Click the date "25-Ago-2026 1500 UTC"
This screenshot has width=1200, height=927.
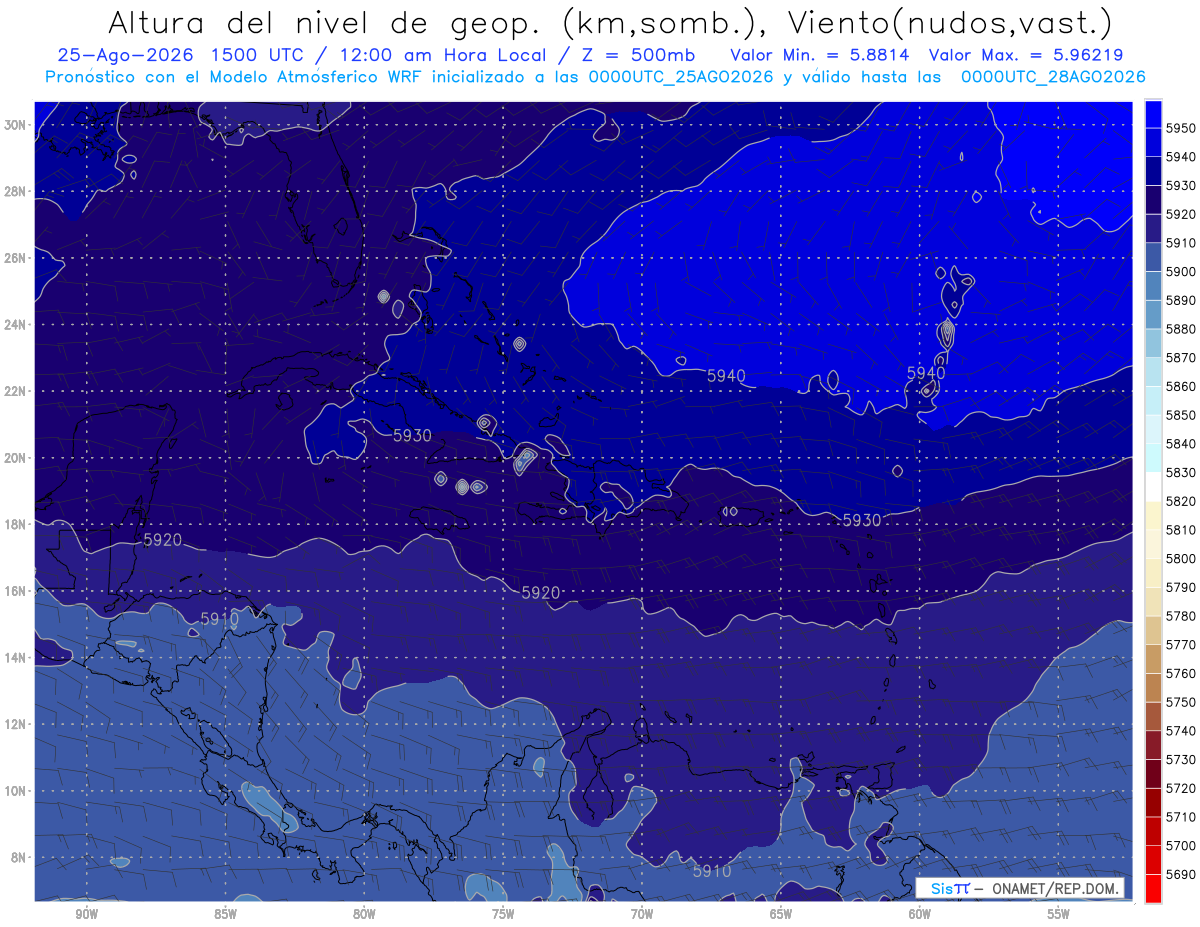(x=177, y=56)
